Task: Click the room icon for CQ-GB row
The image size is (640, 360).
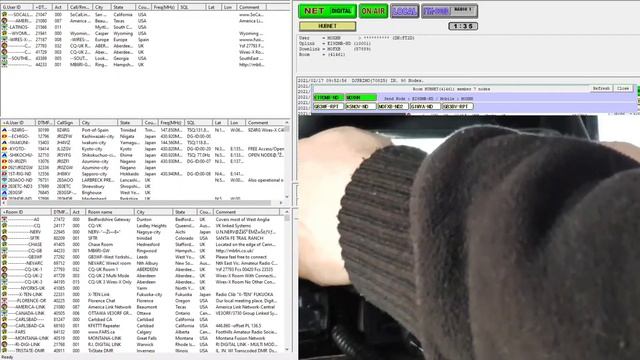Action: coord(4,251)
